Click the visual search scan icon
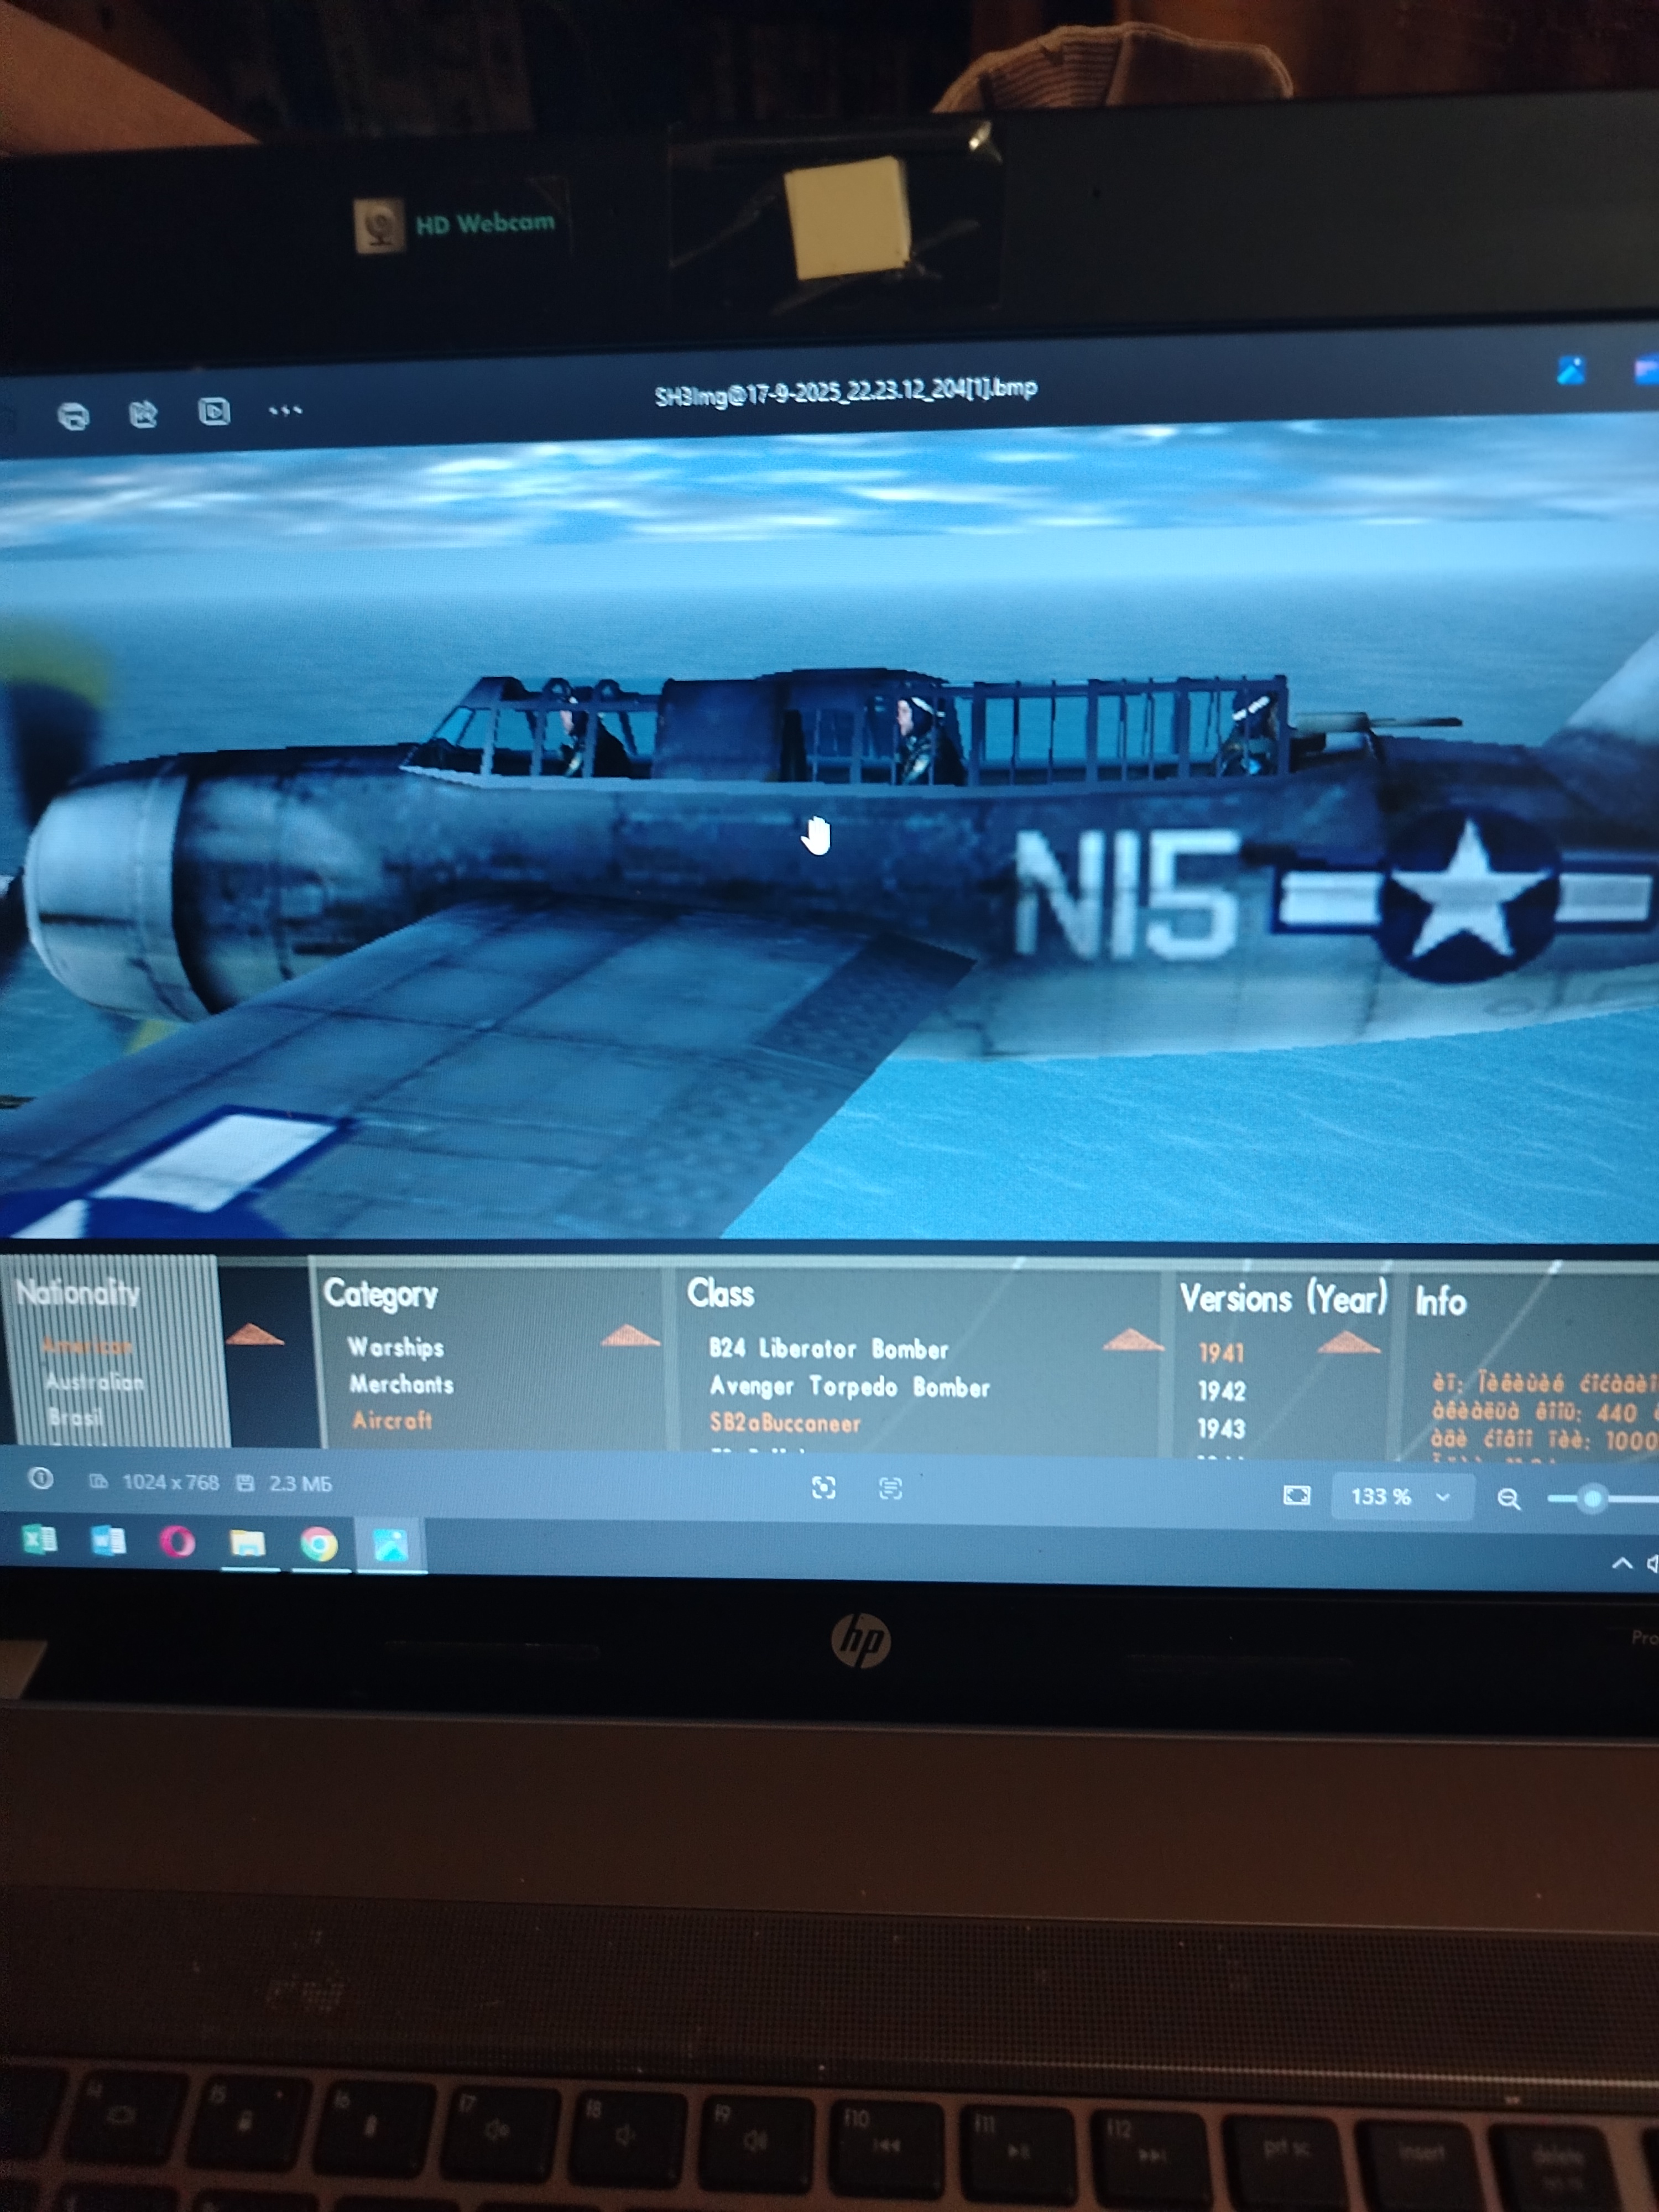 (823, 1488)
